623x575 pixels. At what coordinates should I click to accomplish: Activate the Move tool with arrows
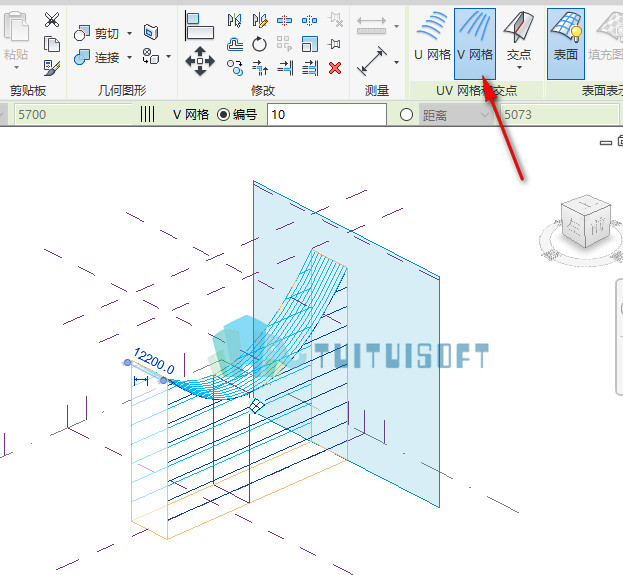[200, 61]
